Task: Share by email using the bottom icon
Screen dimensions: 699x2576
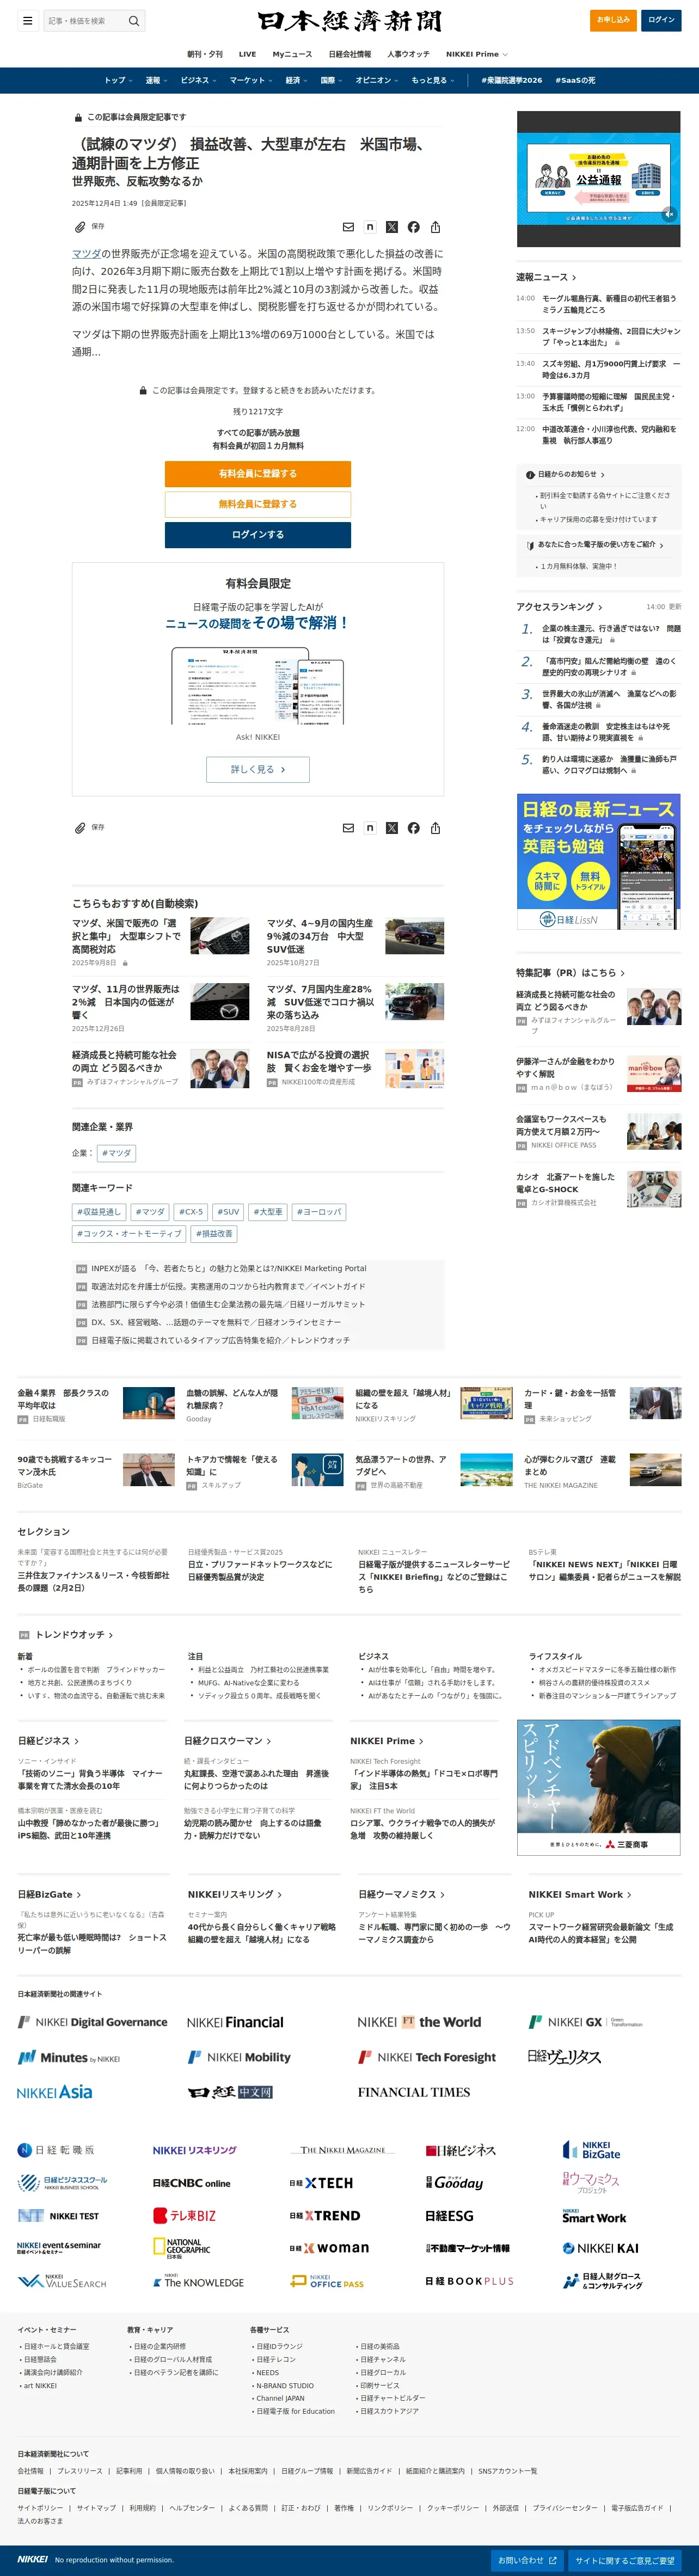Action: pos(348,828)
